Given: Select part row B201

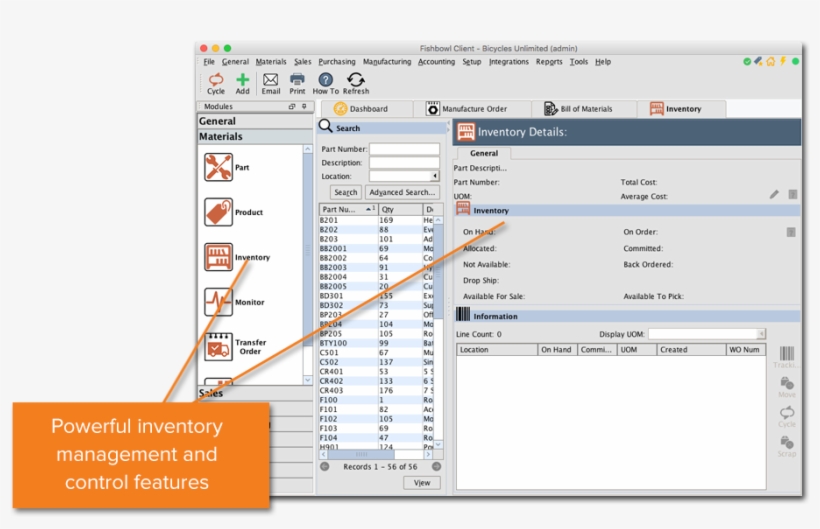Looking at the screenshot, I should tap(377, 220).
